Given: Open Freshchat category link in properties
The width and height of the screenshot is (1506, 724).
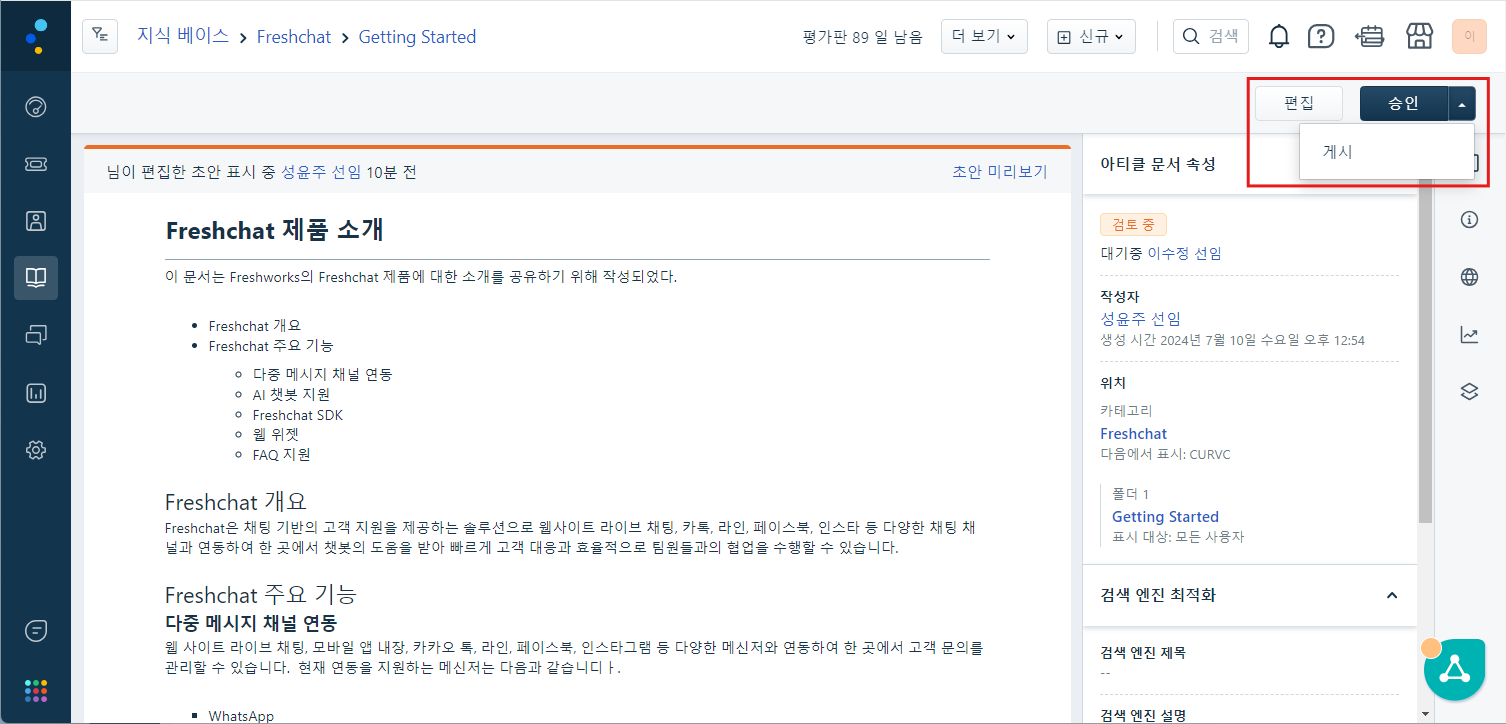Looking at the screenshot, I should (1133, 434).
